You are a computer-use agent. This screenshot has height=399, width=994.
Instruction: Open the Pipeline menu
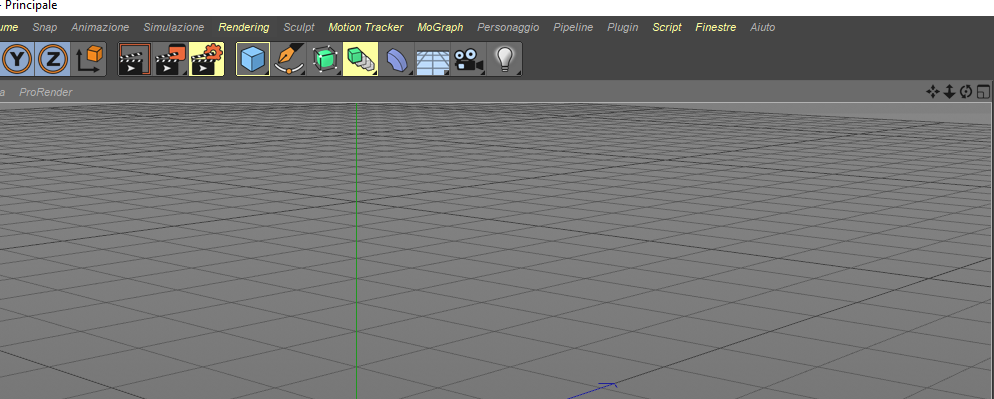tap(573, 27)
